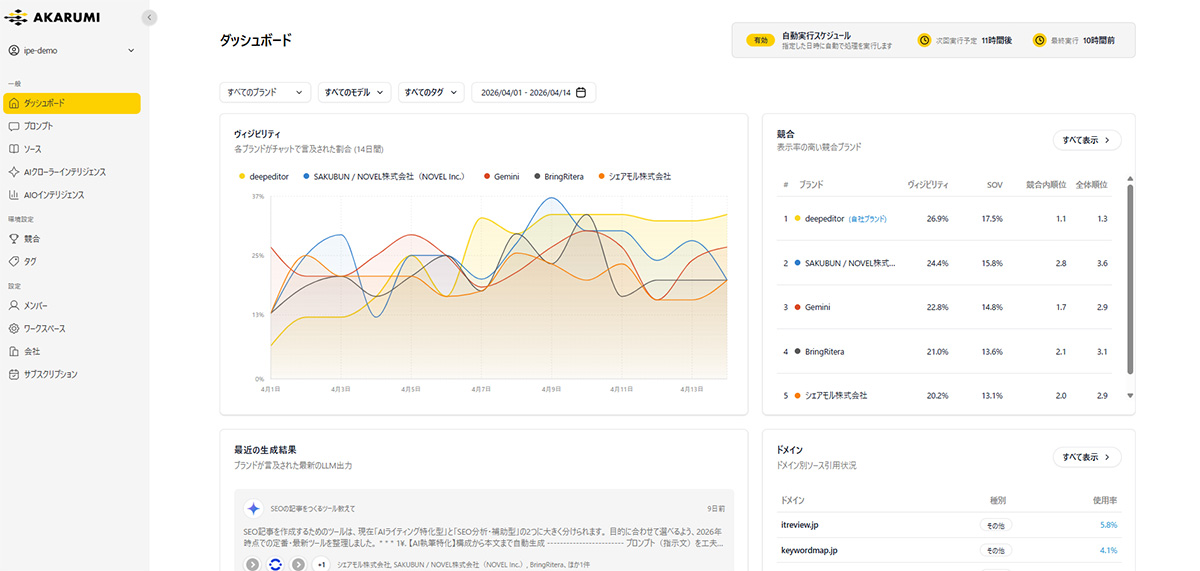Go to 競合 settings in the sidebar
Image resolution: width=1200 pixels, height=571 pixels.
[72, 239]
